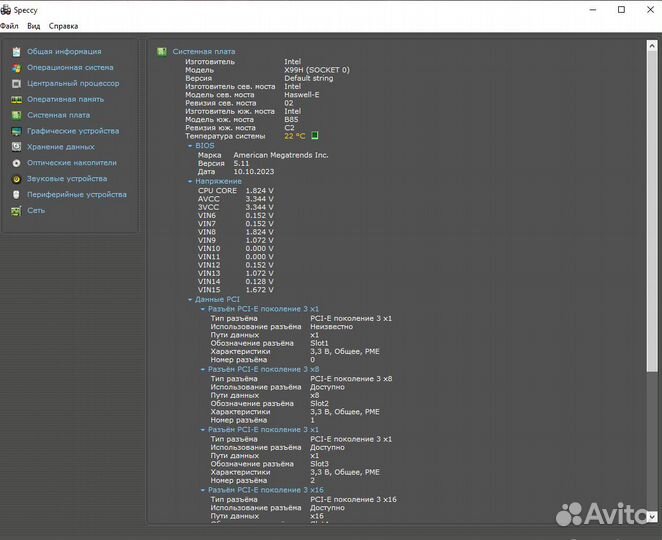
Task: Click the Общая информация sidebar icon
Action: 16,52
